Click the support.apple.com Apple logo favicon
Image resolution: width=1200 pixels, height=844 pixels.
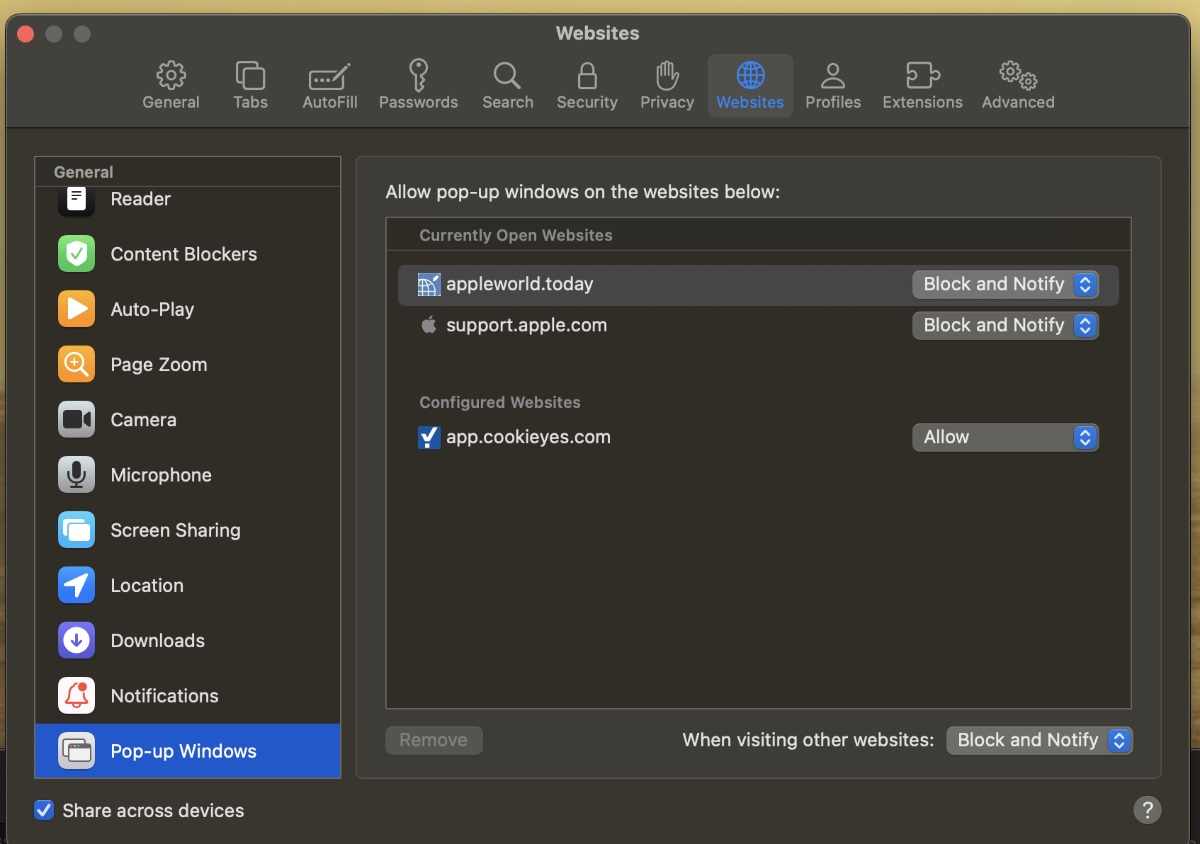[429, 325]
